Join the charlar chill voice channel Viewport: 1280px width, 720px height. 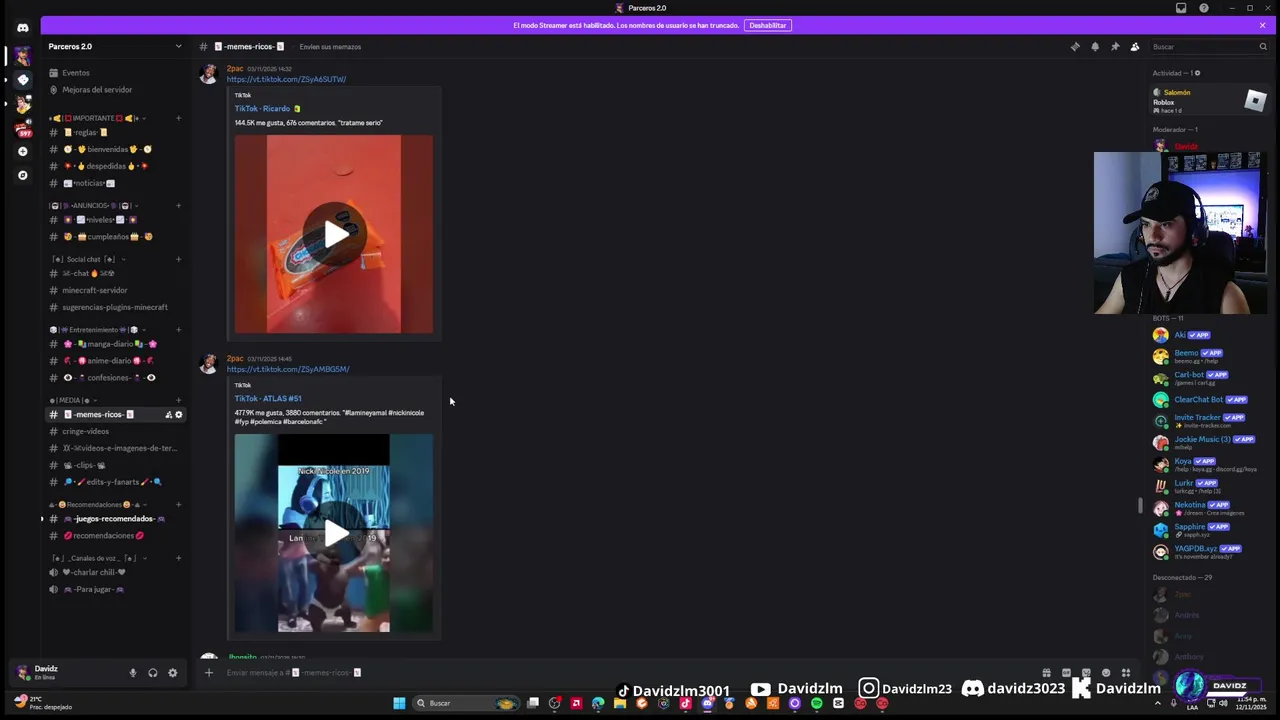pyautogui.click(x=115, y=572)
